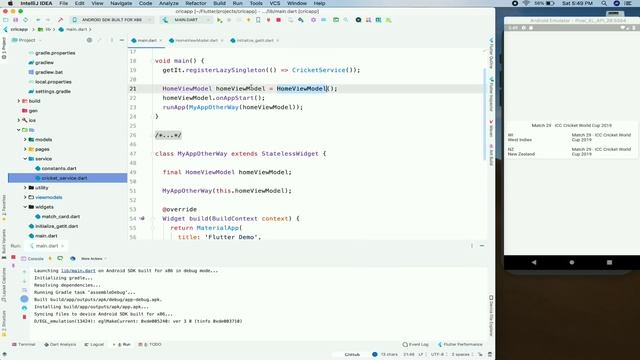The width and height of the screenshot is (640, 360).
Task: Click the Build project hammer icon
Action: pyautogui.click(x=60, y=20)
